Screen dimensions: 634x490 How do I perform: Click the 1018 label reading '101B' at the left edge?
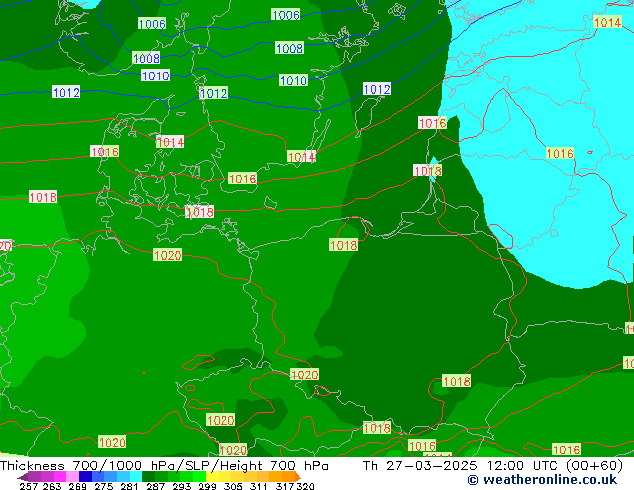click(43, 197)
